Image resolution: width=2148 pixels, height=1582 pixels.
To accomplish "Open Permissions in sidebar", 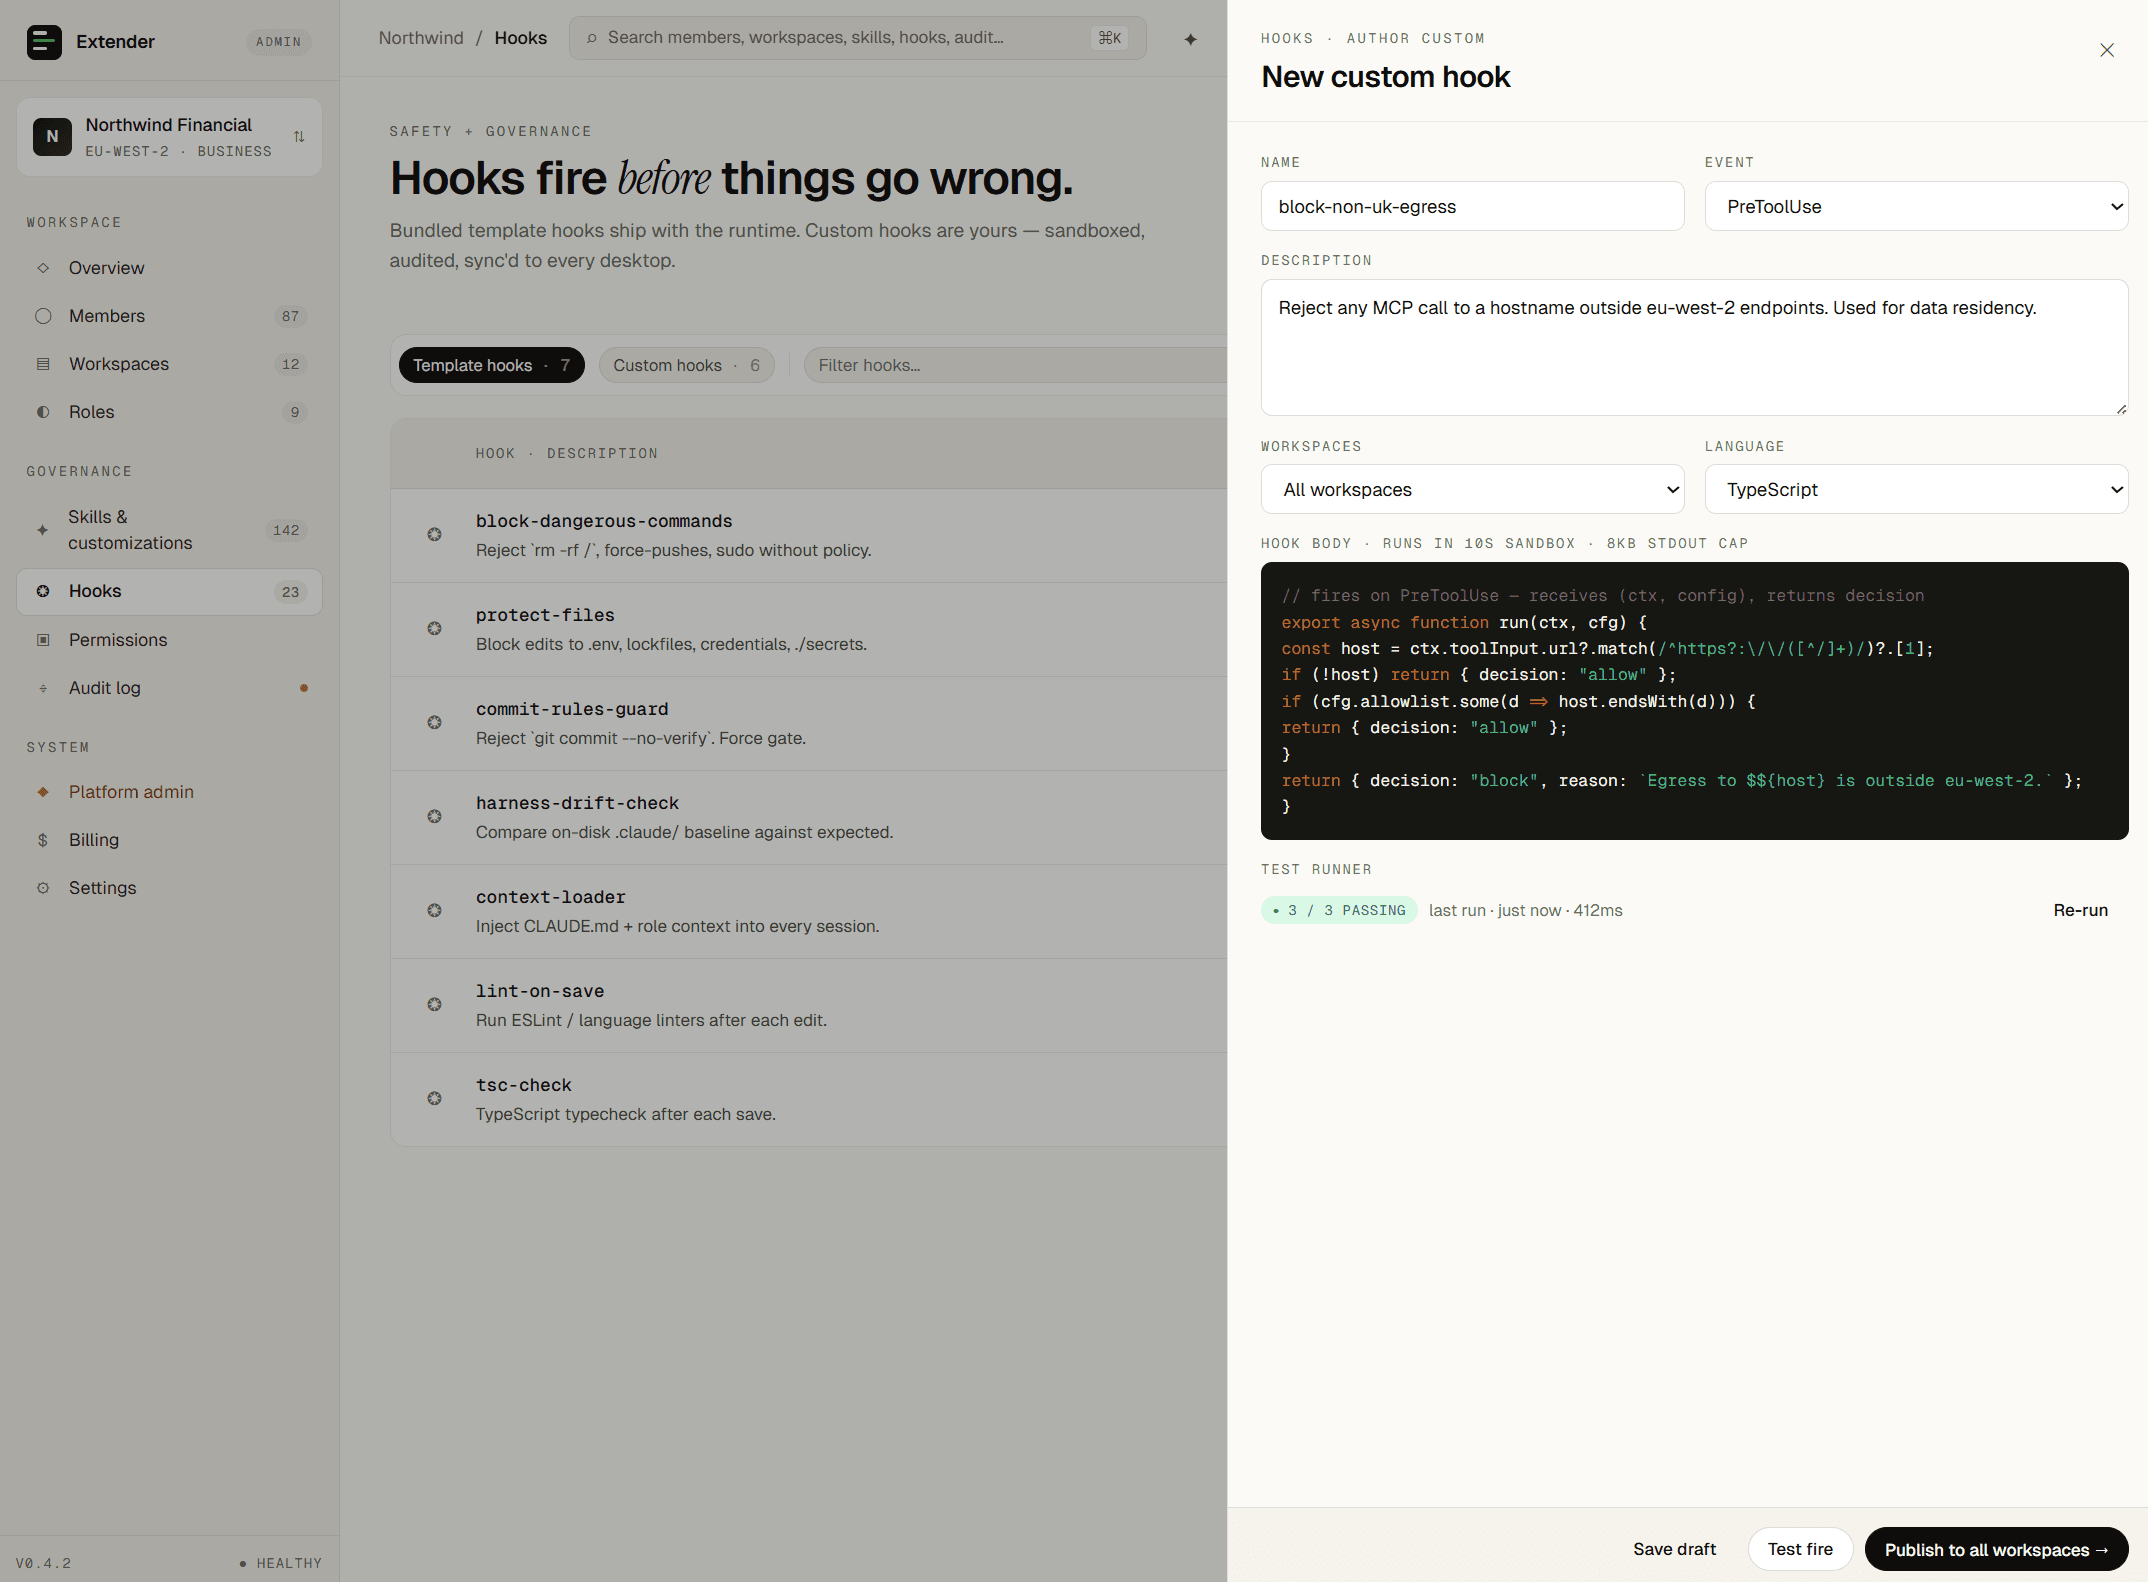I will coord(169,640).
